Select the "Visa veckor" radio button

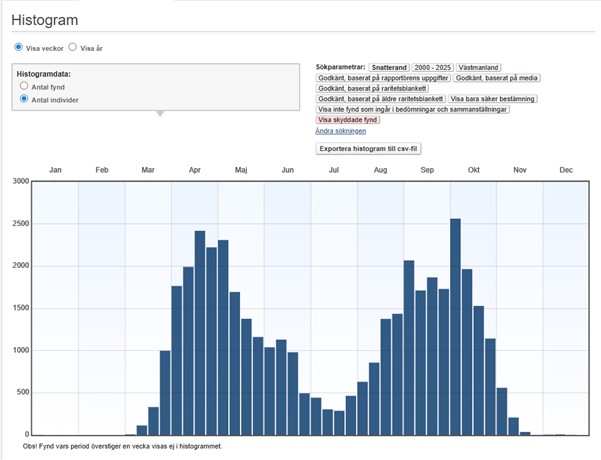coord(18,47)
